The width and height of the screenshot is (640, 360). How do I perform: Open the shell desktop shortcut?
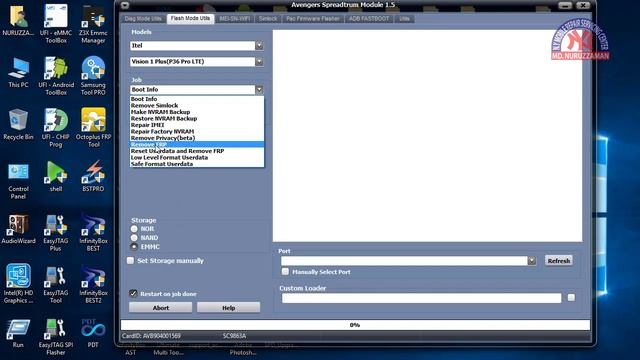click(x=56, y=177)
